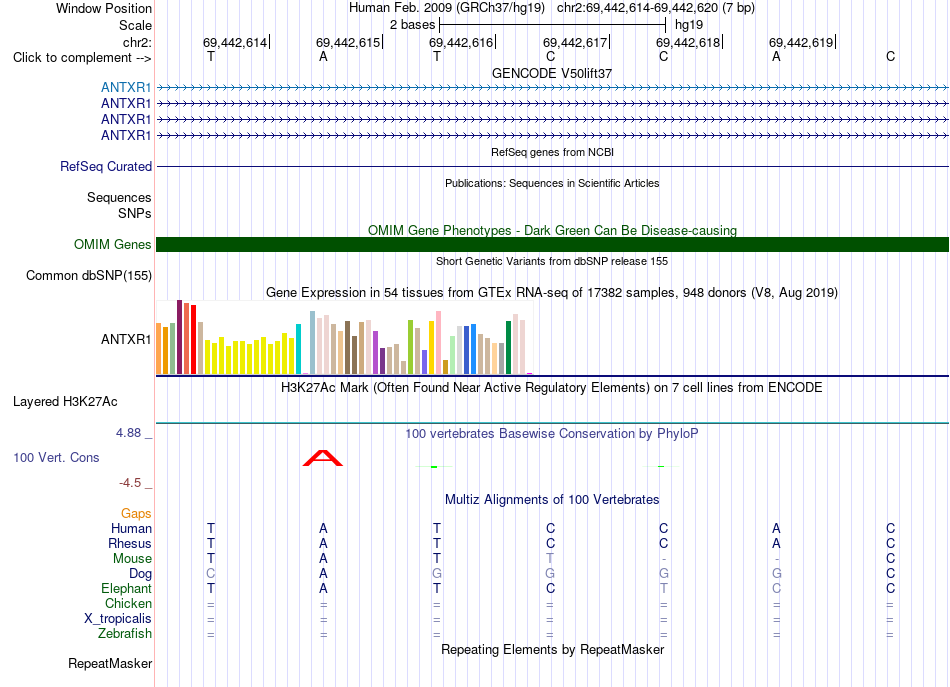This screenshot has height=687, width=950.
Task: Click the cyan GTEx expression bar
Action: coord(298,349)
